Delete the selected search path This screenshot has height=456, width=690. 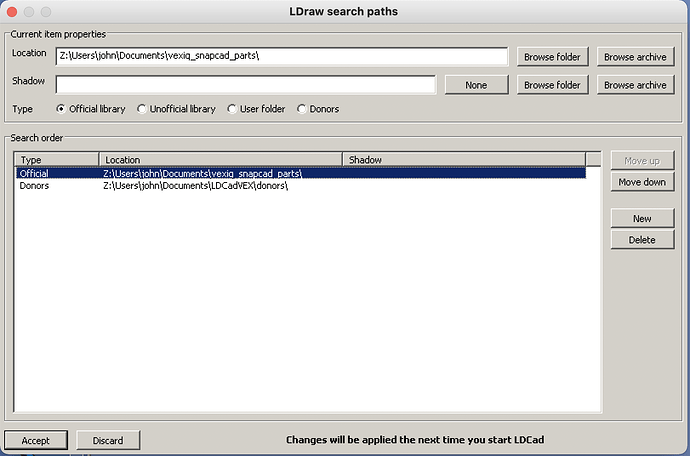point(642,239)
